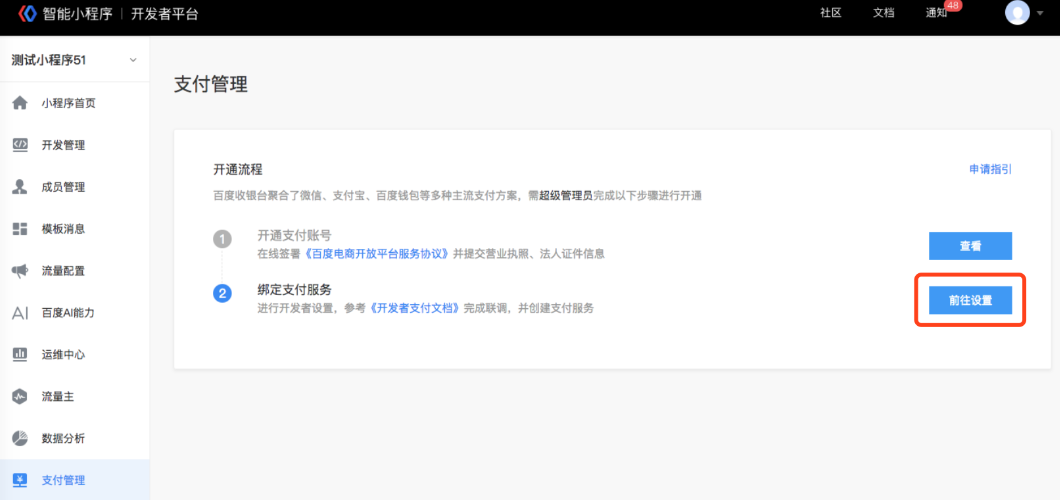The image size is (1060, 500).
Task: Click the 支付管理 page heading
Action: 211,84
